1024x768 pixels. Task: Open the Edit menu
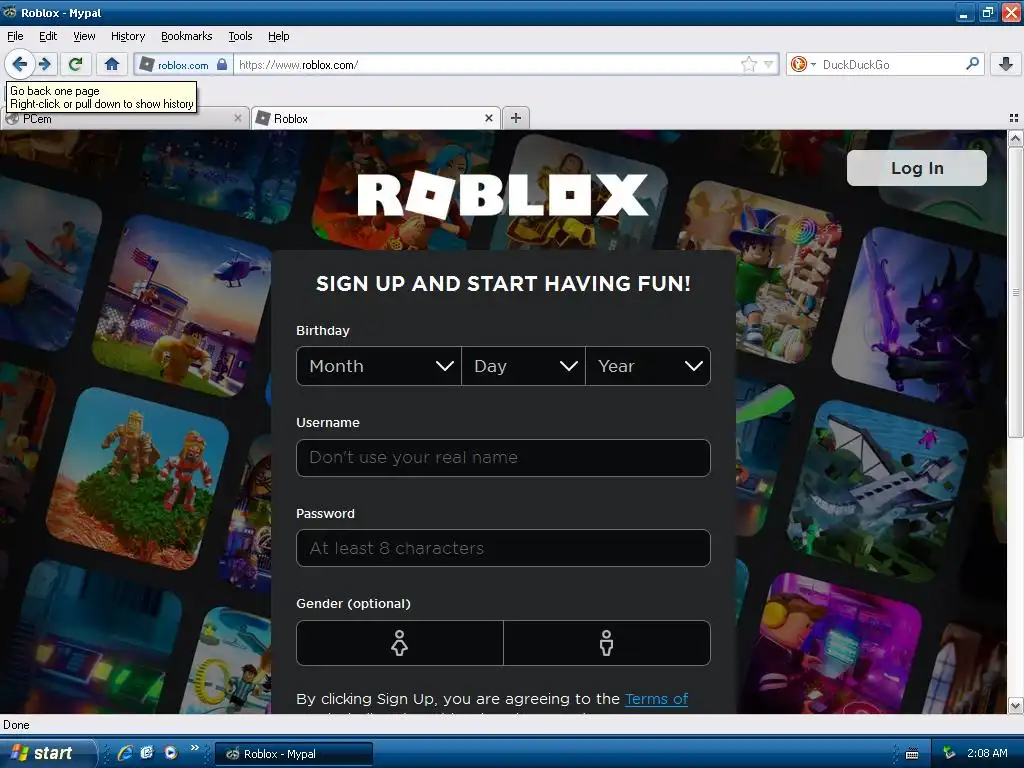[48, 36]
